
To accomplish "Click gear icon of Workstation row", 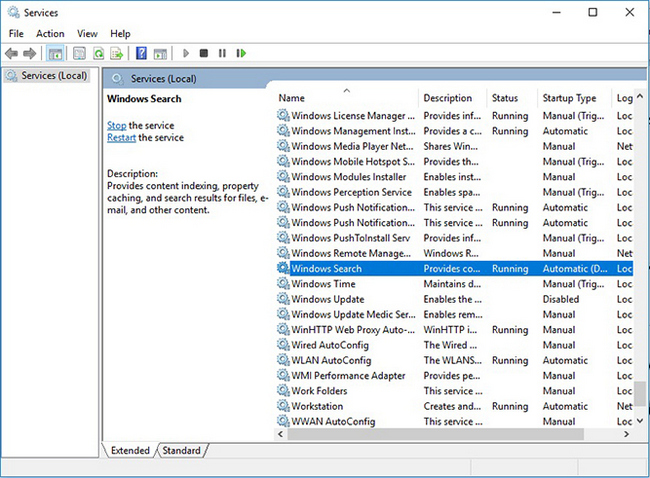I will [283, 406].
